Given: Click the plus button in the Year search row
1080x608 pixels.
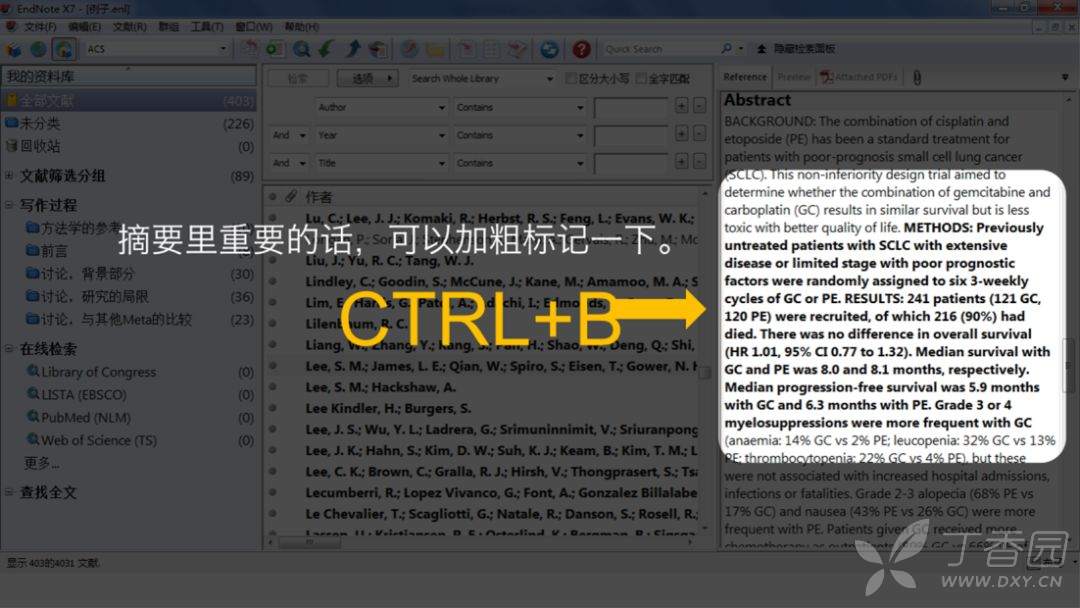Looking at the screenshot, I should 681,134.
